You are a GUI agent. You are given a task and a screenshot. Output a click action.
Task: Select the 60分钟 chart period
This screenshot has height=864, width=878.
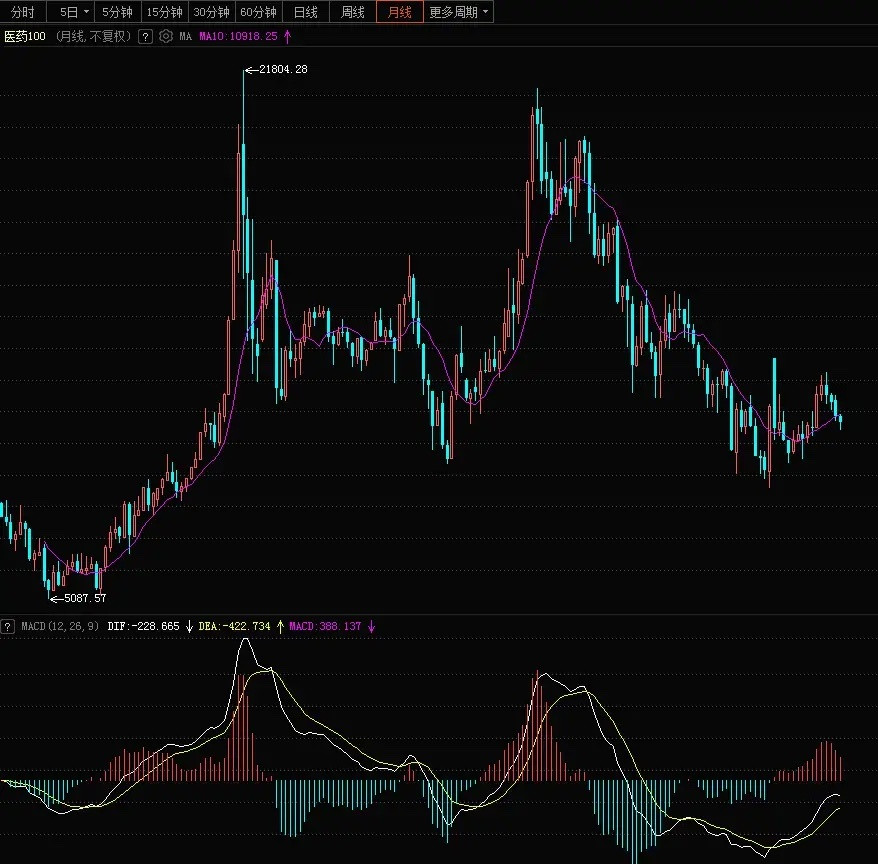(x=258, y=13)
